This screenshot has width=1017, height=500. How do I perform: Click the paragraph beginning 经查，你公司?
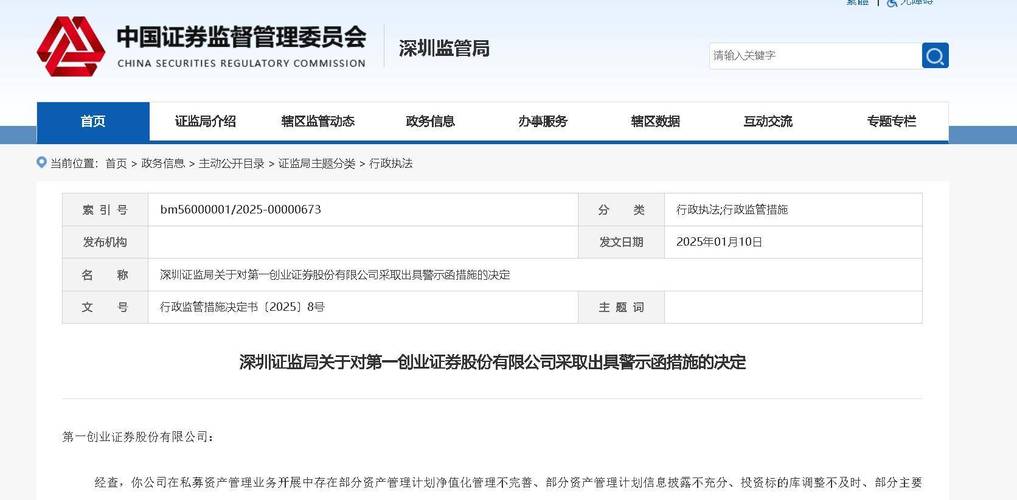[x=508, y=482]
